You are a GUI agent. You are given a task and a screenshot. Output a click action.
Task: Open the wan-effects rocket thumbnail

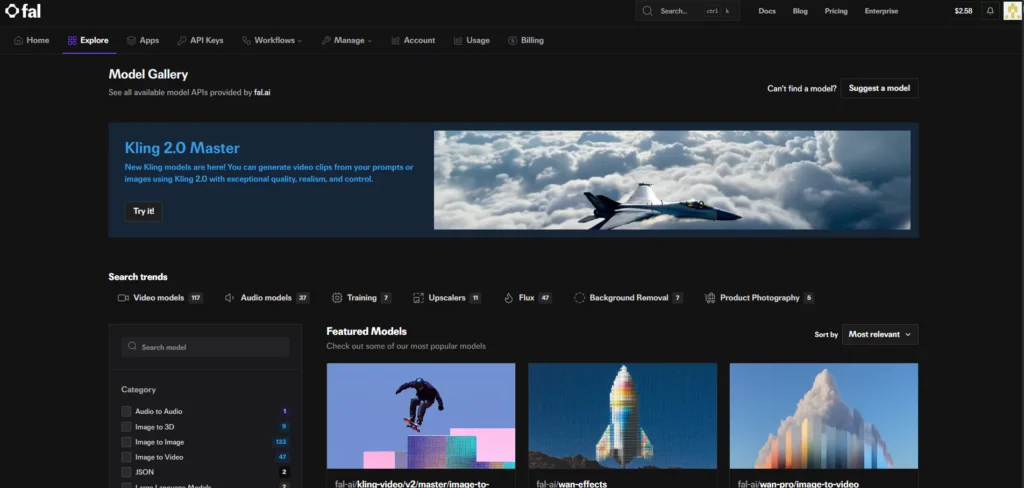(x=622, y=415)
